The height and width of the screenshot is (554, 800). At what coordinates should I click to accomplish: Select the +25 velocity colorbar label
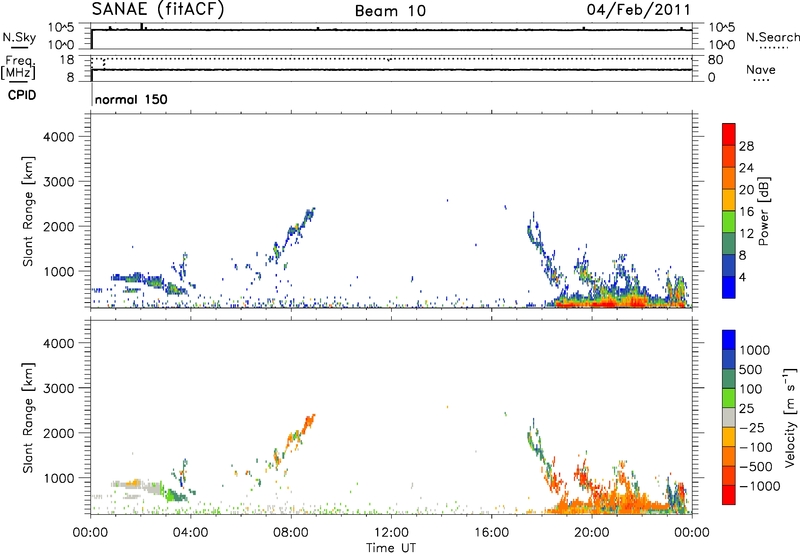pyautogui.click(x=746, y=409)
